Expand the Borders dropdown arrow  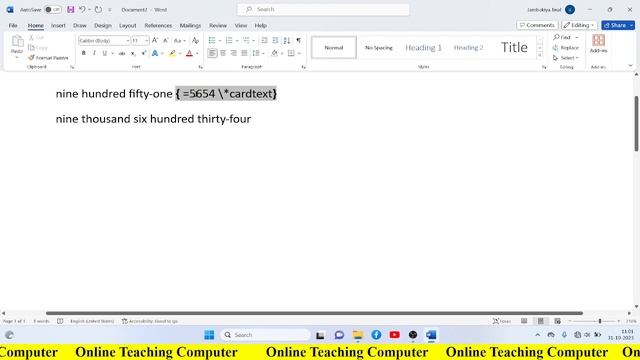click(x=299, y=53)
